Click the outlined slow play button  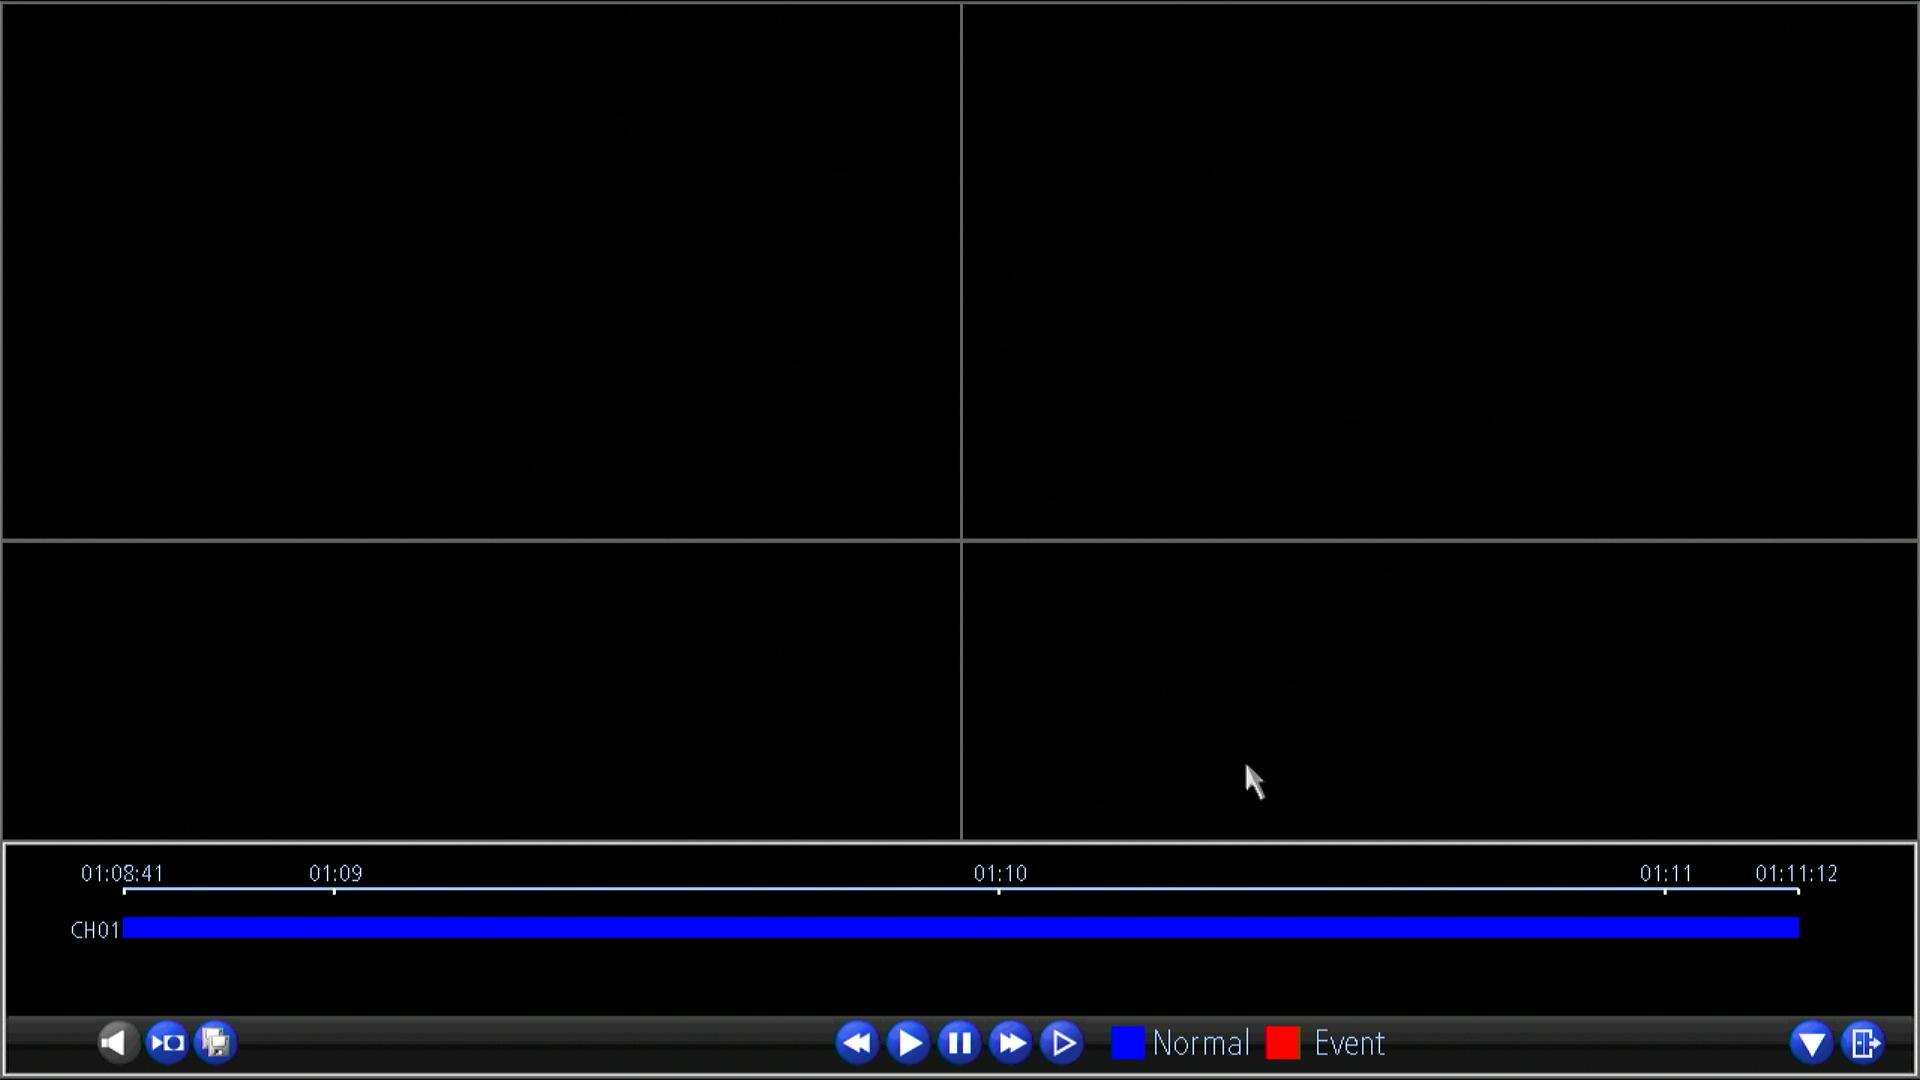(1062, 1043)
